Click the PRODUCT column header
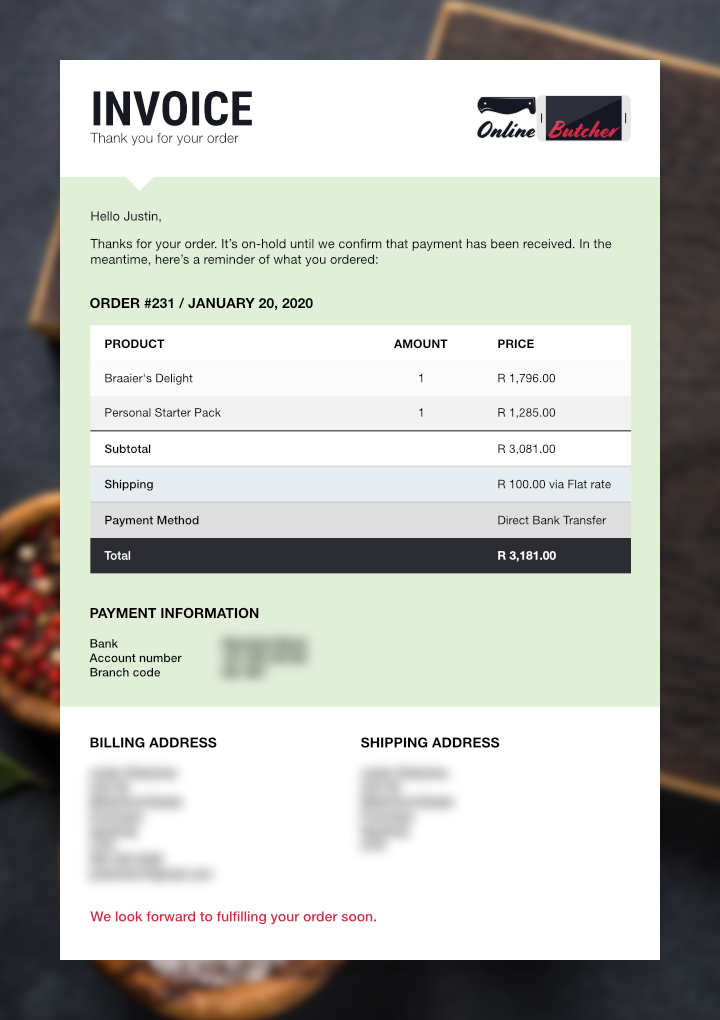This screenshot has height=1020, width=720. click(134, 344)
